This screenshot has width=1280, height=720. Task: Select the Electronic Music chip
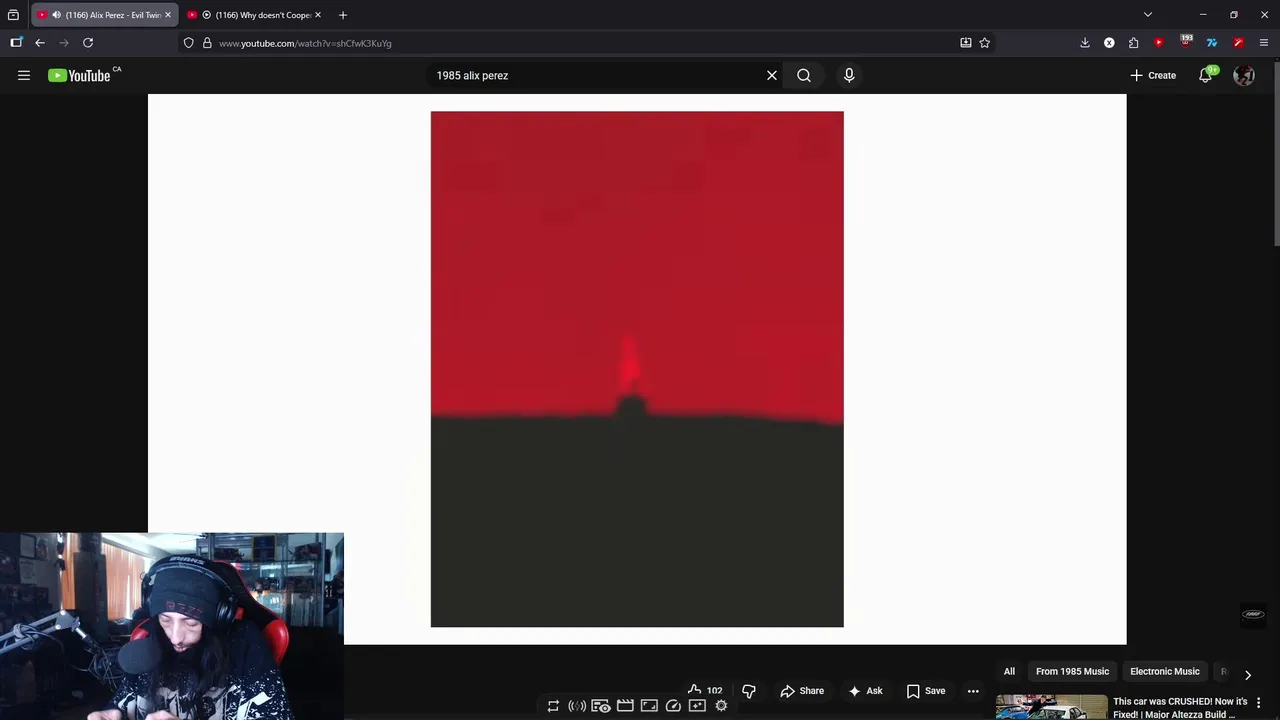(x=1164, y=671)
